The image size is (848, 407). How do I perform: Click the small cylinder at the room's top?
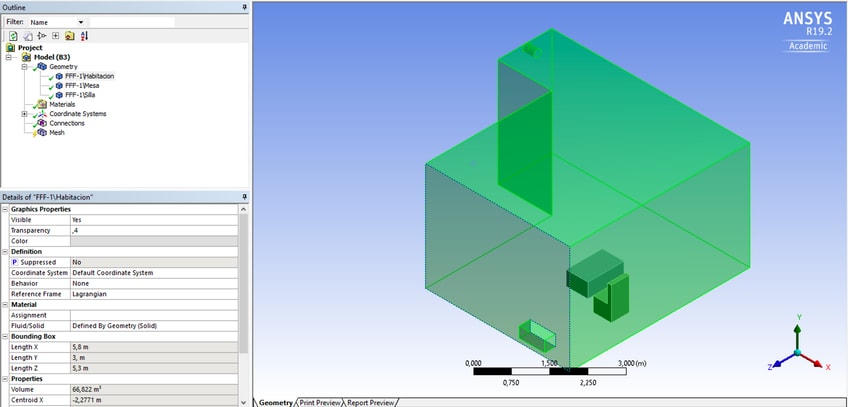tap(532, 50)
